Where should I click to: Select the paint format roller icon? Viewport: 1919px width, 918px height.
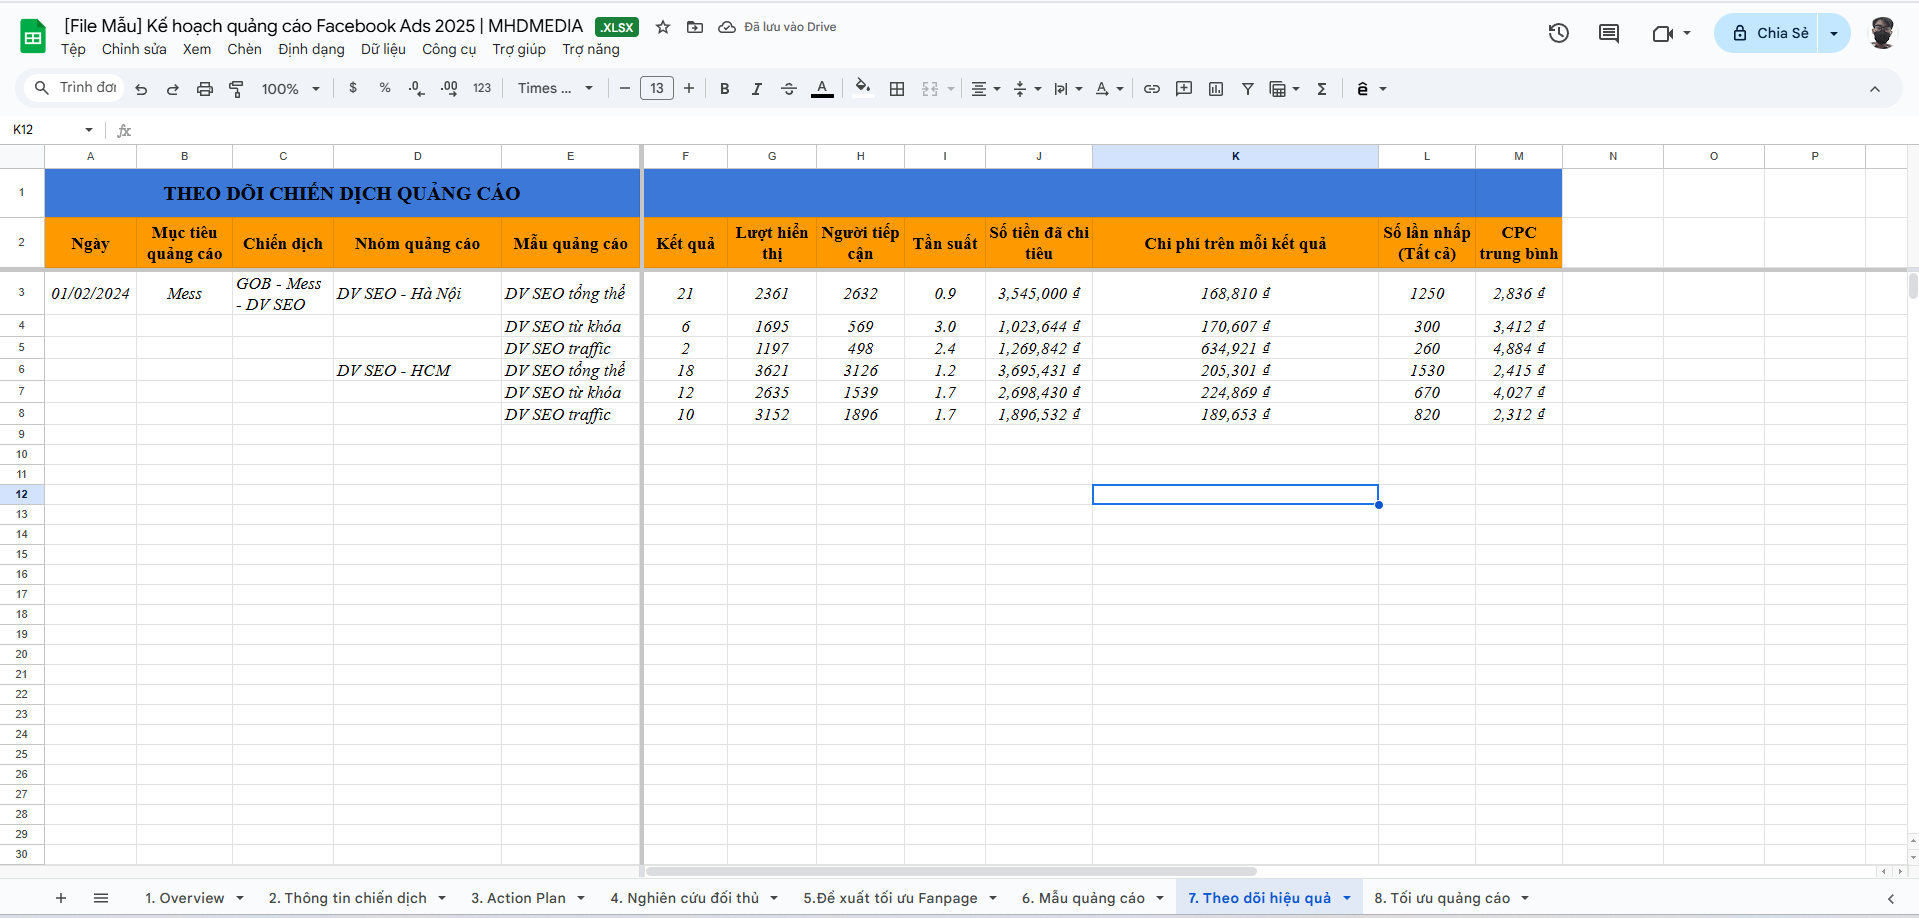[237, 89]
